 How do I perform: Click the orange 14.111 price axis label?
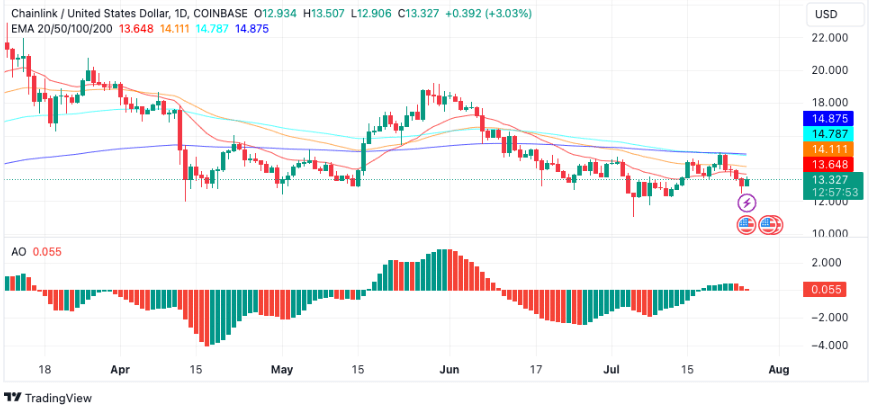pyautogui.click(x=830, y=149)
